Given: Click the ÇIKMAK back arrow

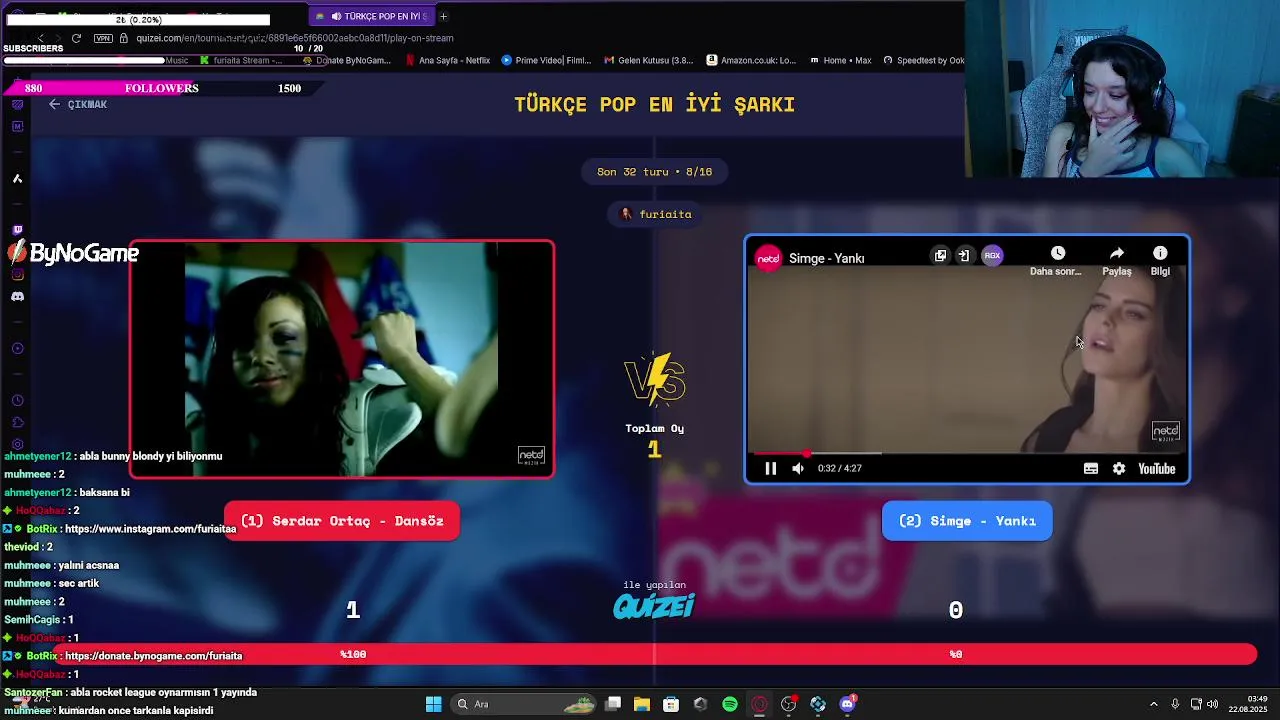Looking at the screenshot, I should [x=54, y=104].
